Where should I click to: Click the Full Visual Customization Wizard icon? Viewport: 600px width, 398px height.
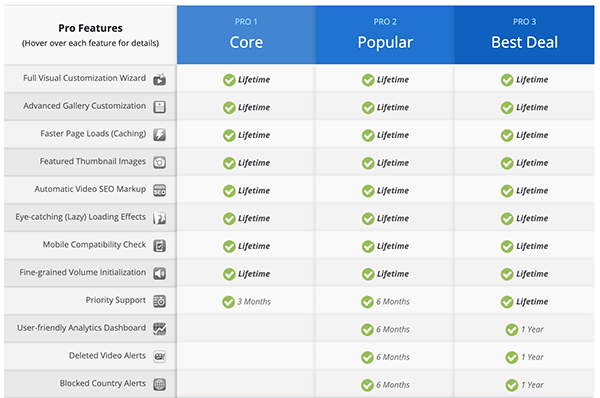(x=160, y=80)
